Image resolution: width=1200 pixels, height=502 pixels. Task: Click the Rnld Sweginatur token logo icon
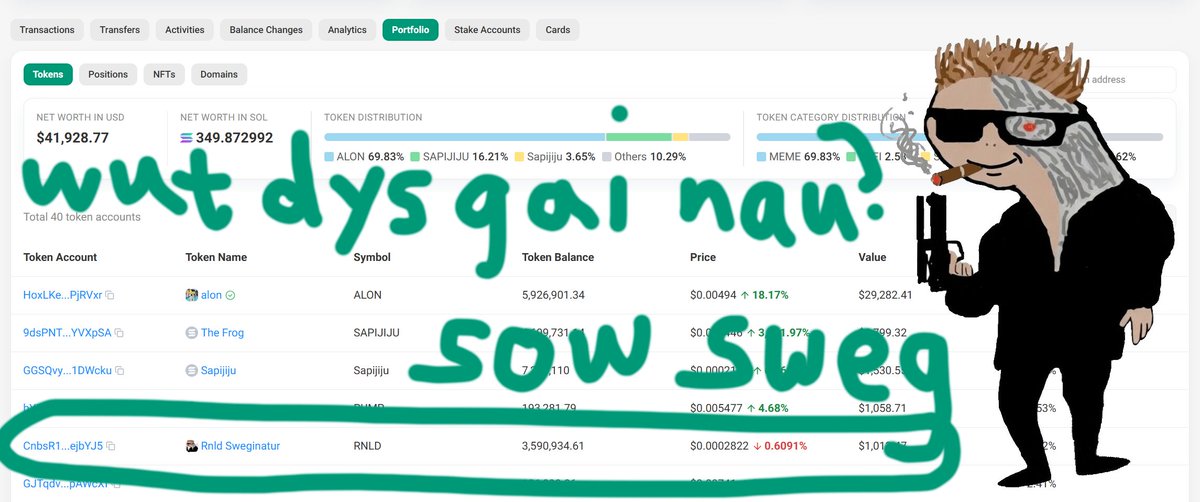(x=192, y=446)
